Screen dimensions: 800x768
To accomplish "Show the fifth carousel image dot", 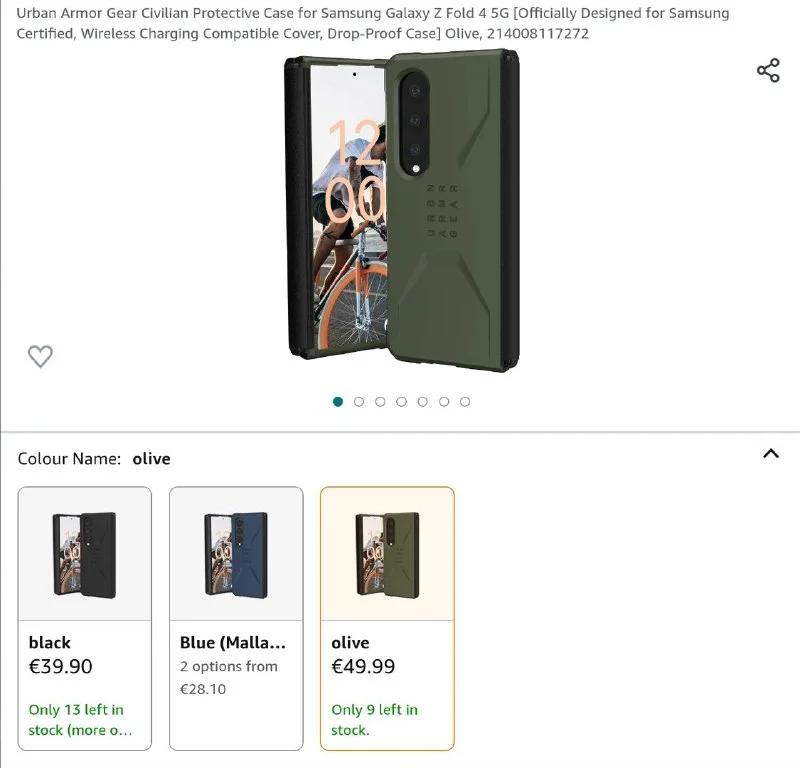I will point(422,402).
